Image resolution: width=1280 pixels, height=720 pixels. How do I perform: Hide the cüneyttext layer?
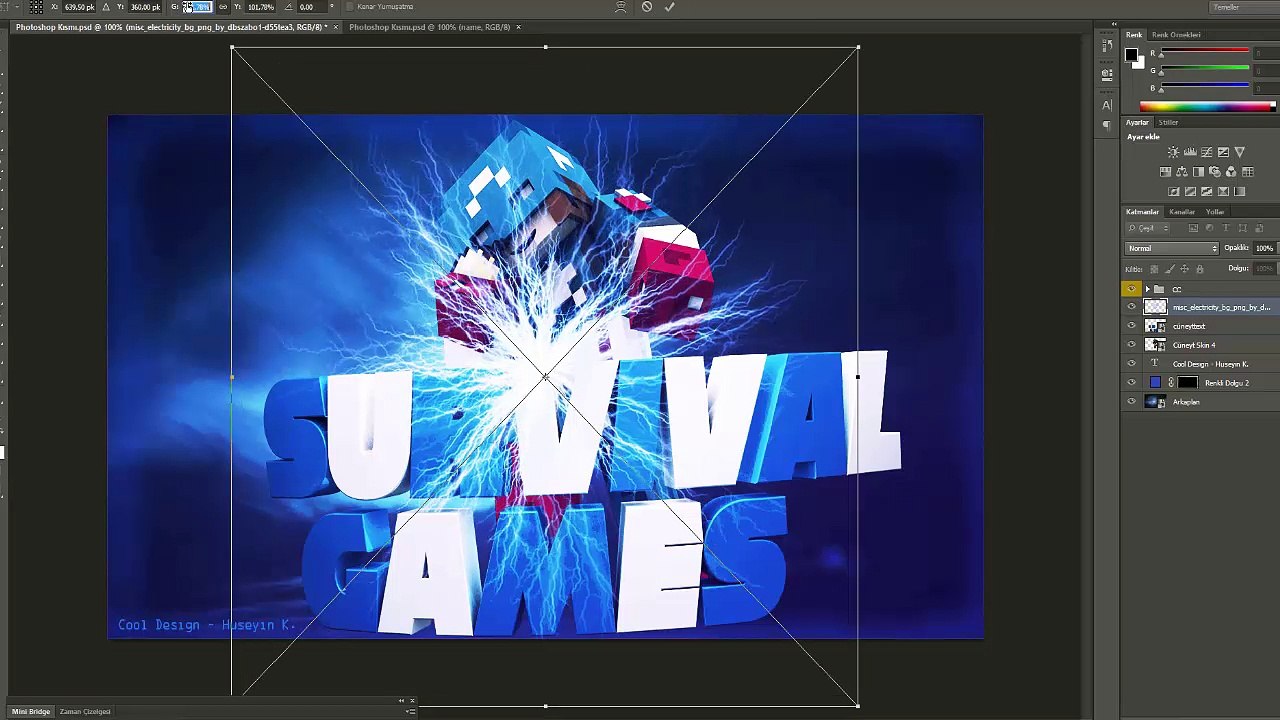coord(1132,326)
